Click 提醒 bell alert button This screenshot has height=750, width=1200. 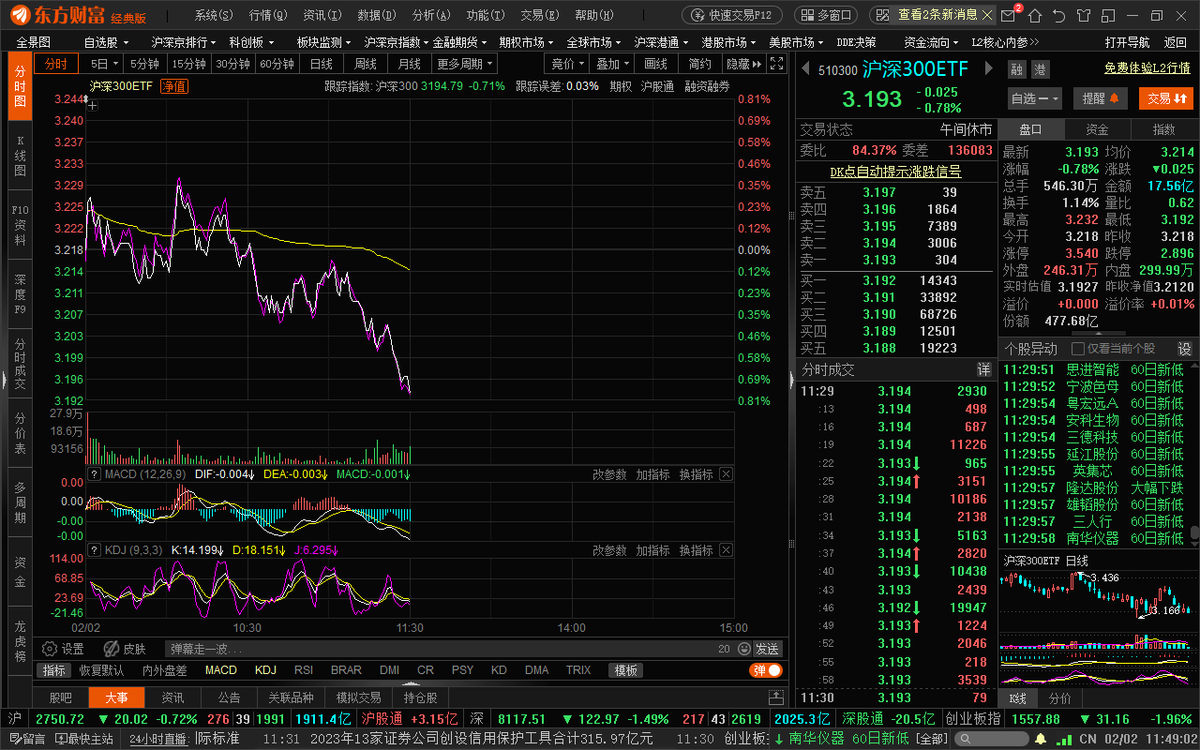click(x=1101, y=98)
